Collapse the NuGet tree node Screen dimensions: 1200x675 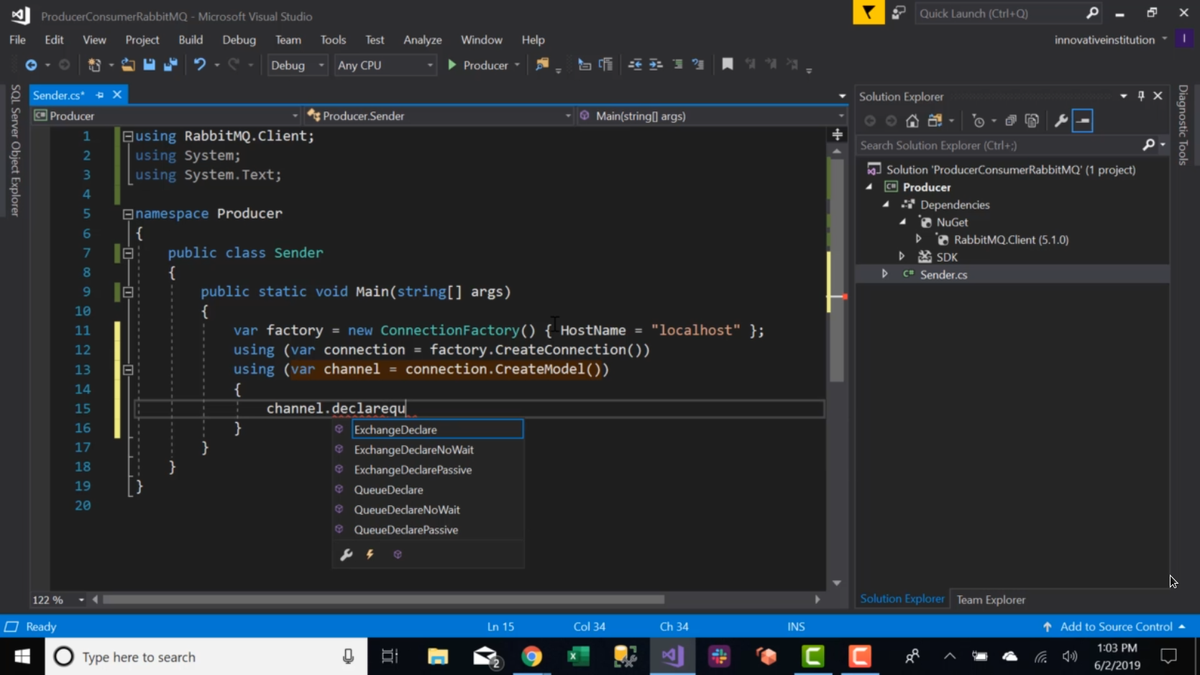coord(903,222)
